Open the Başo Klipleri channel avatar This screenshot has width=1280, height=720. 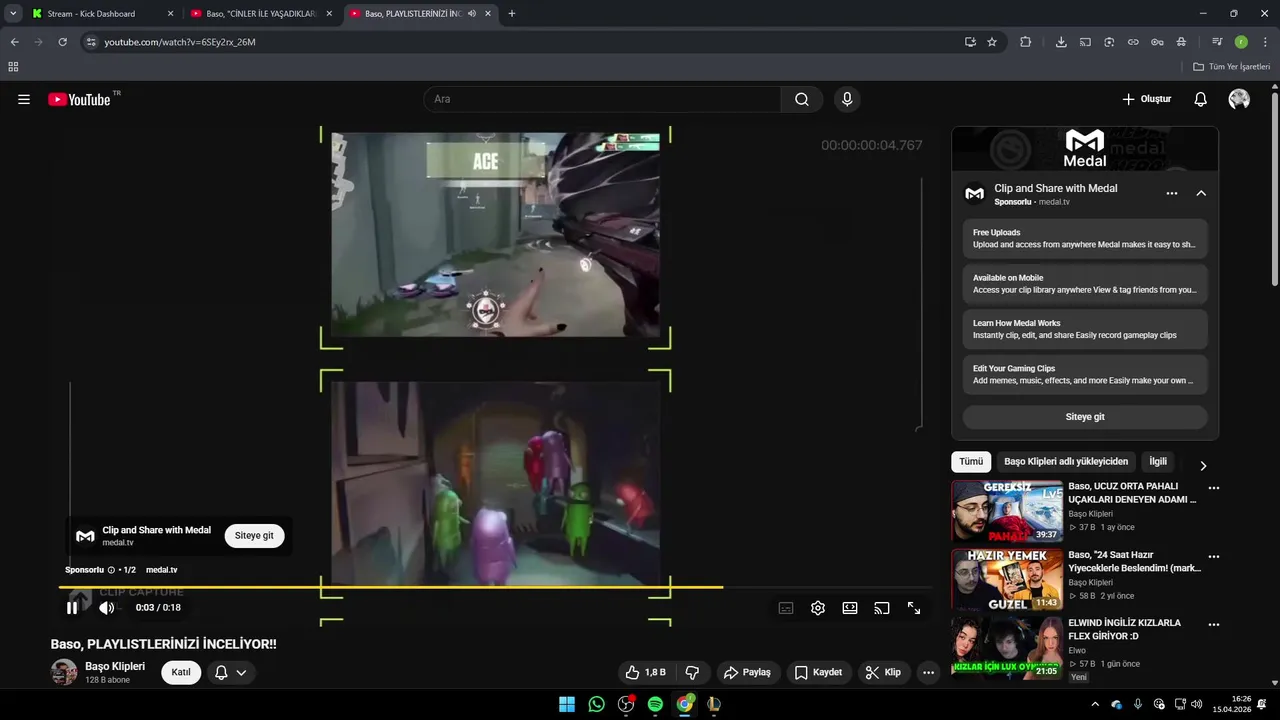click(64, 672)
